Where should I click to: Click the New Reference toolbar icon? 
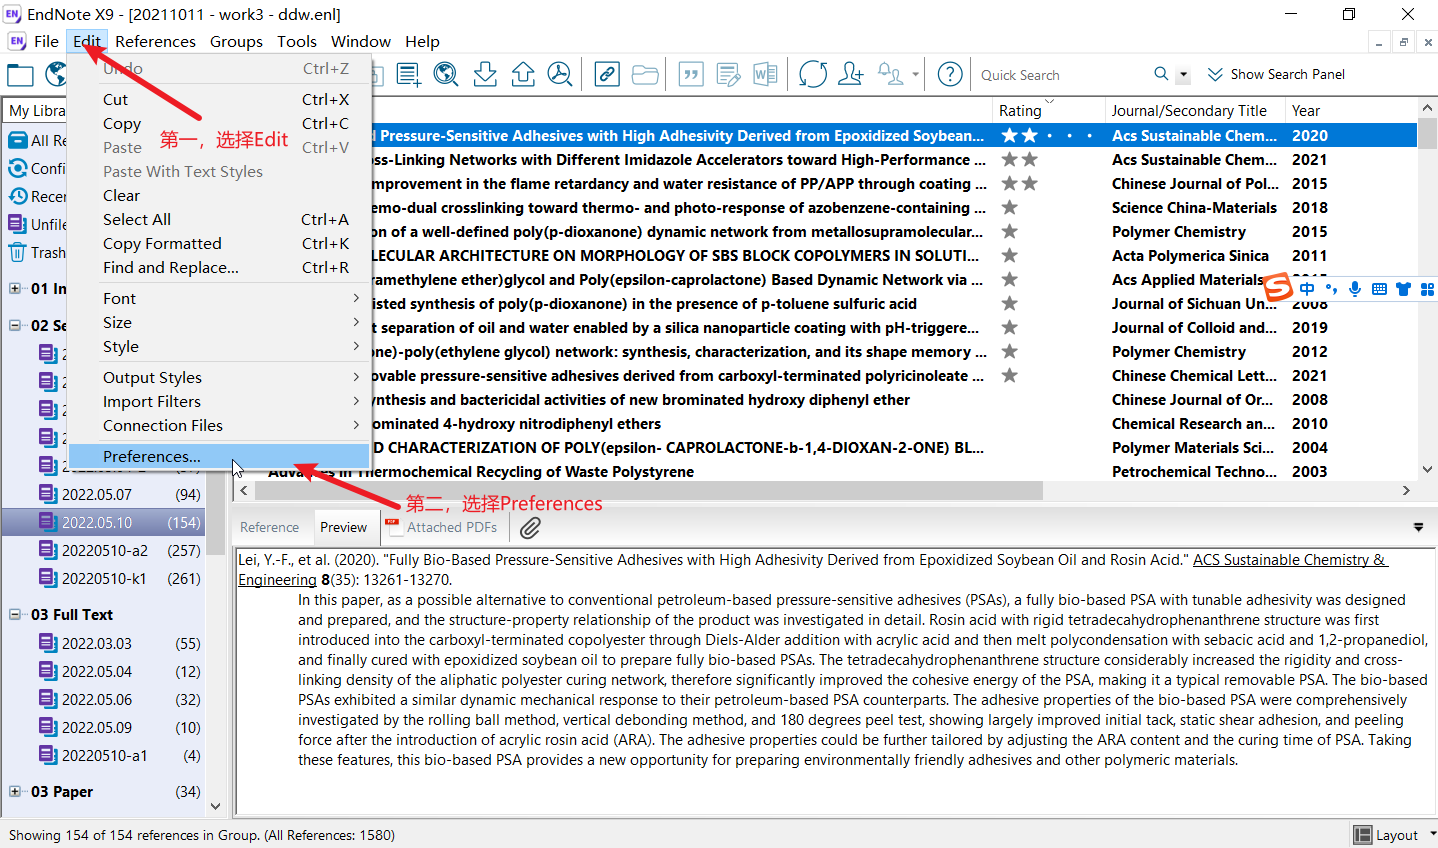[x=408, y=75]
